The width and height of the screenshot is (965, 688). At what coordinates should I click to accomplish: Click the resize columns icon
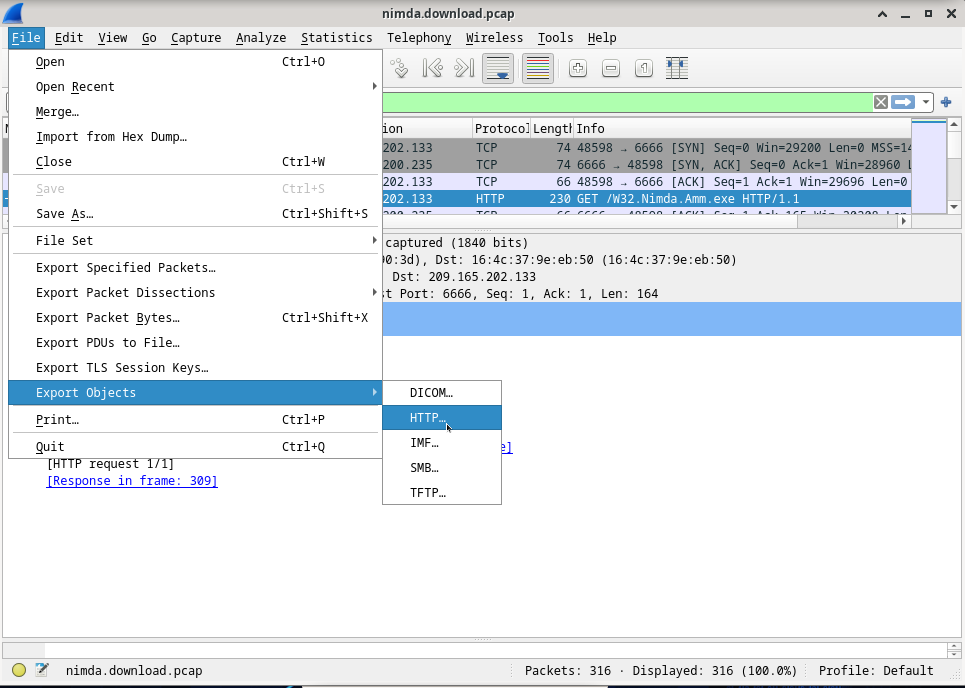click(x=676, y=68)
